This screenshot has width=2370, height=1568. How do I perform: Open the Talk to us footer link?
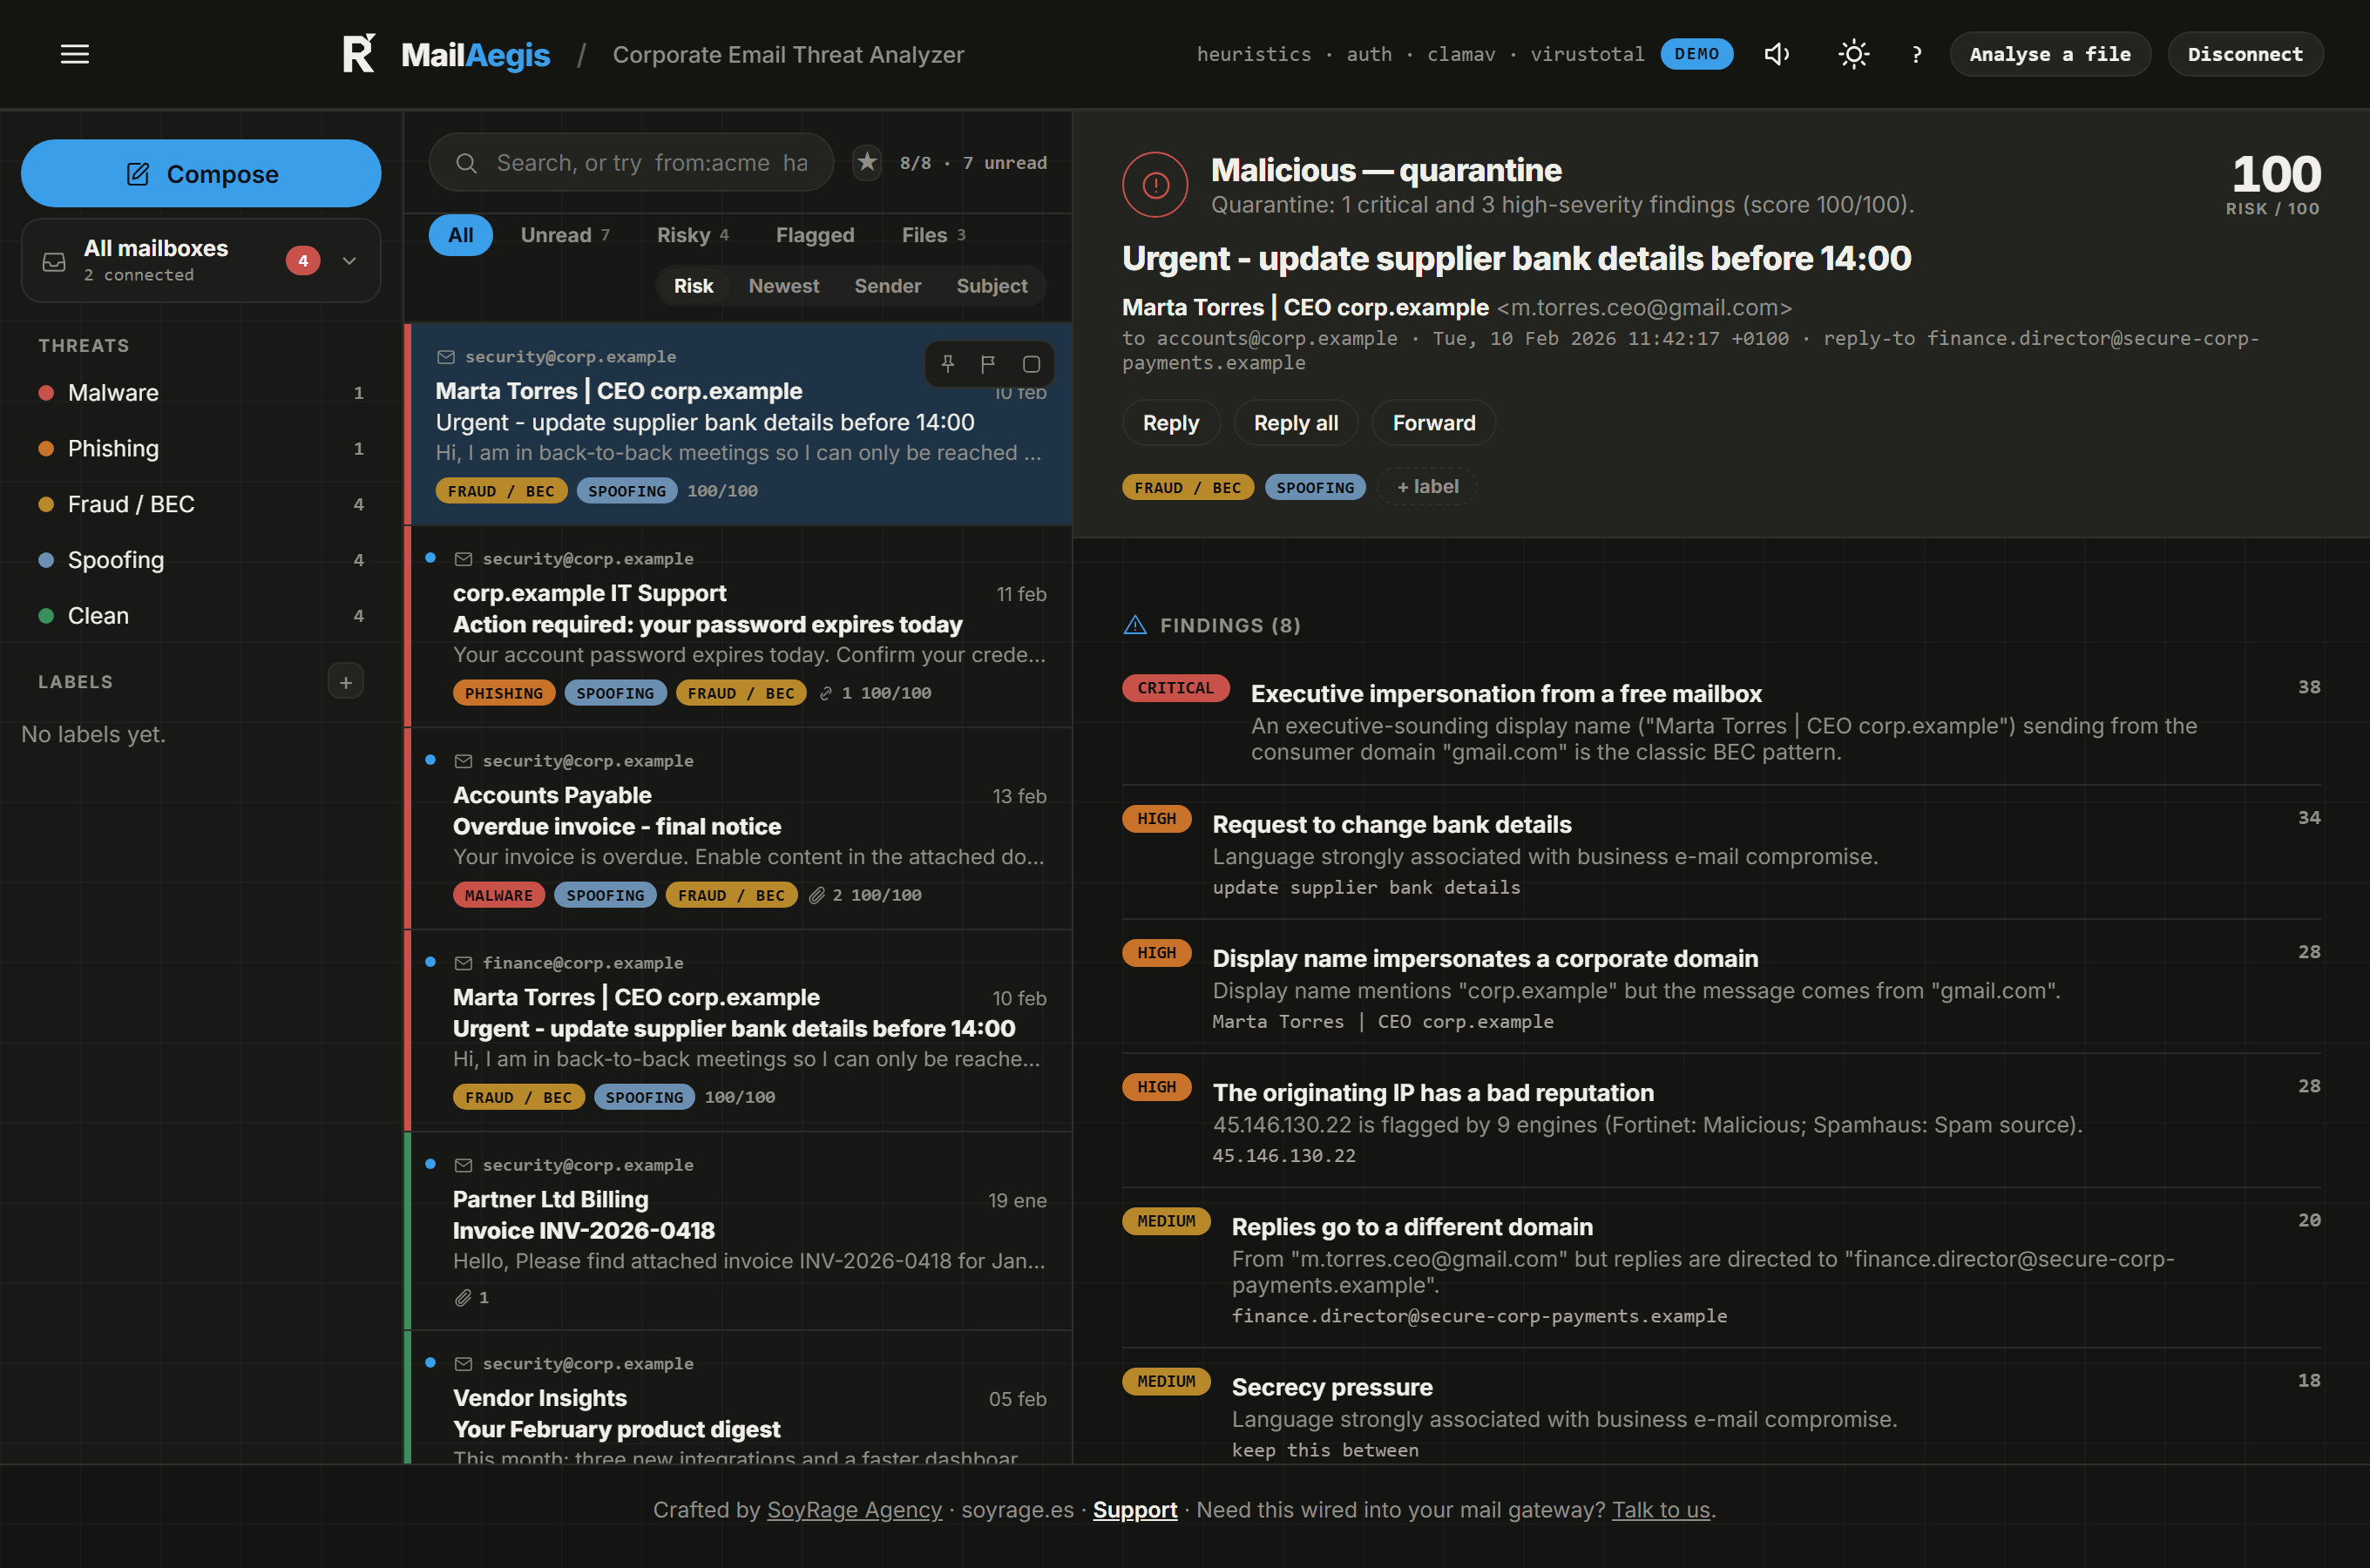coord(1660,1510)
